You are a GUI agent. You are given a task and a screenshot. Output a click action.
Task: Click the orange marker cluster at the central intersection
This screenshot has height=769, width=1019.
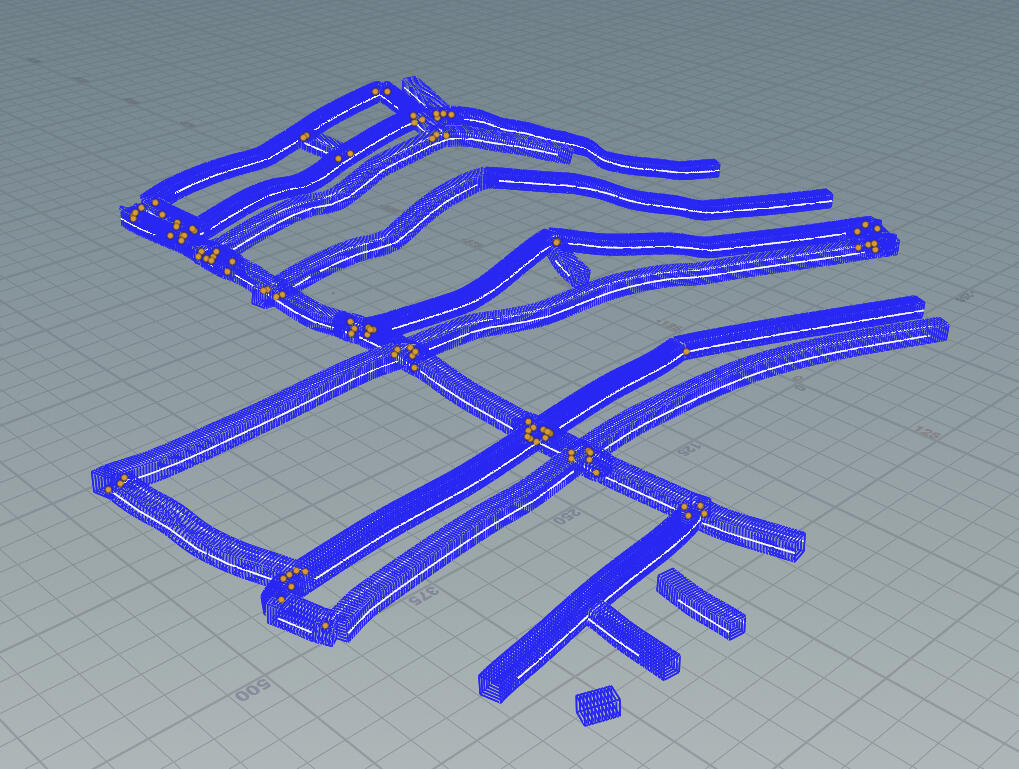pos(535,432)
